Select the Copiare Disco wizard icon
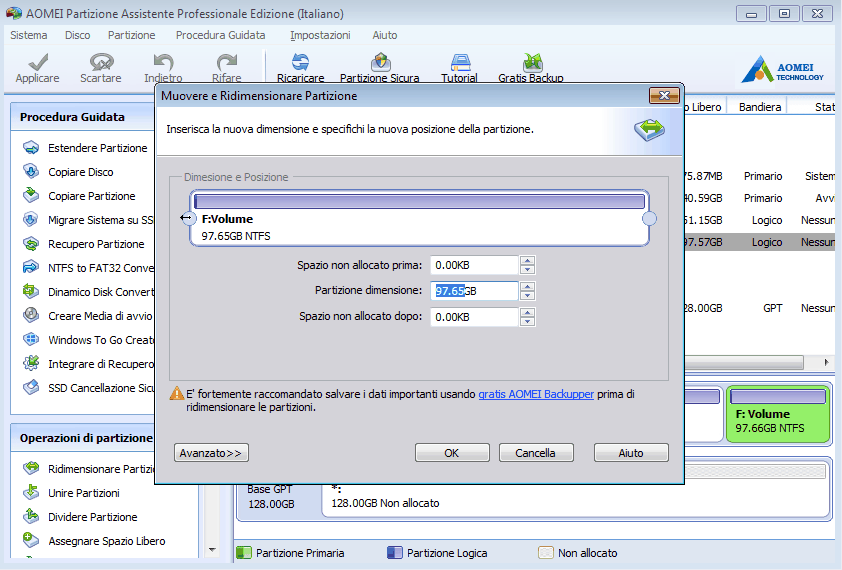Viewport: 842px width, 570px height. (31, 171)
